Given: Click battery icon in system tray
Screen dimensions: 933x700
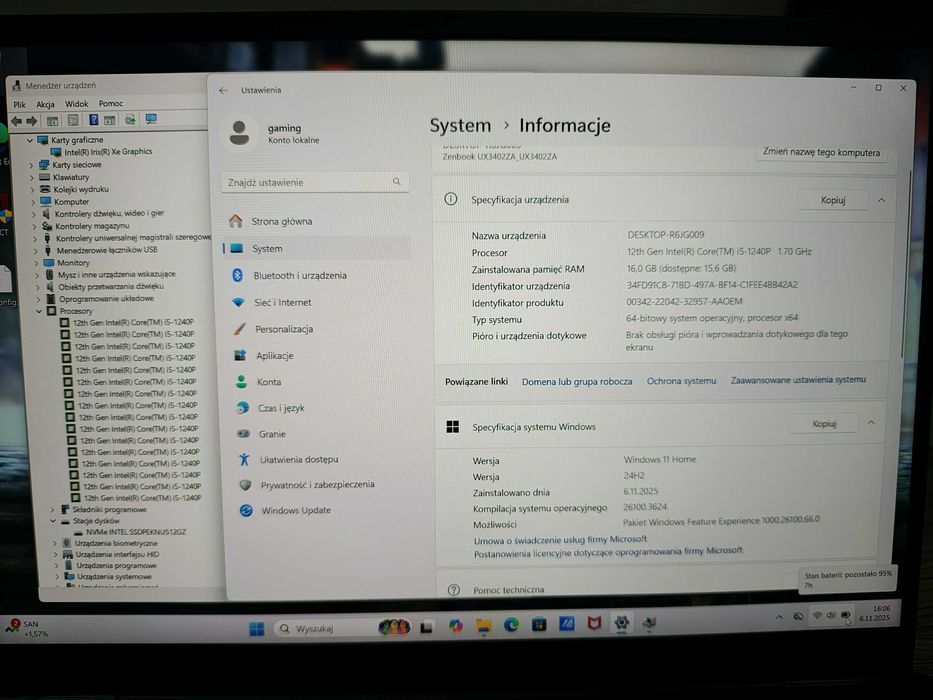Looking at the screenshot, I should (x=845, y=615).
